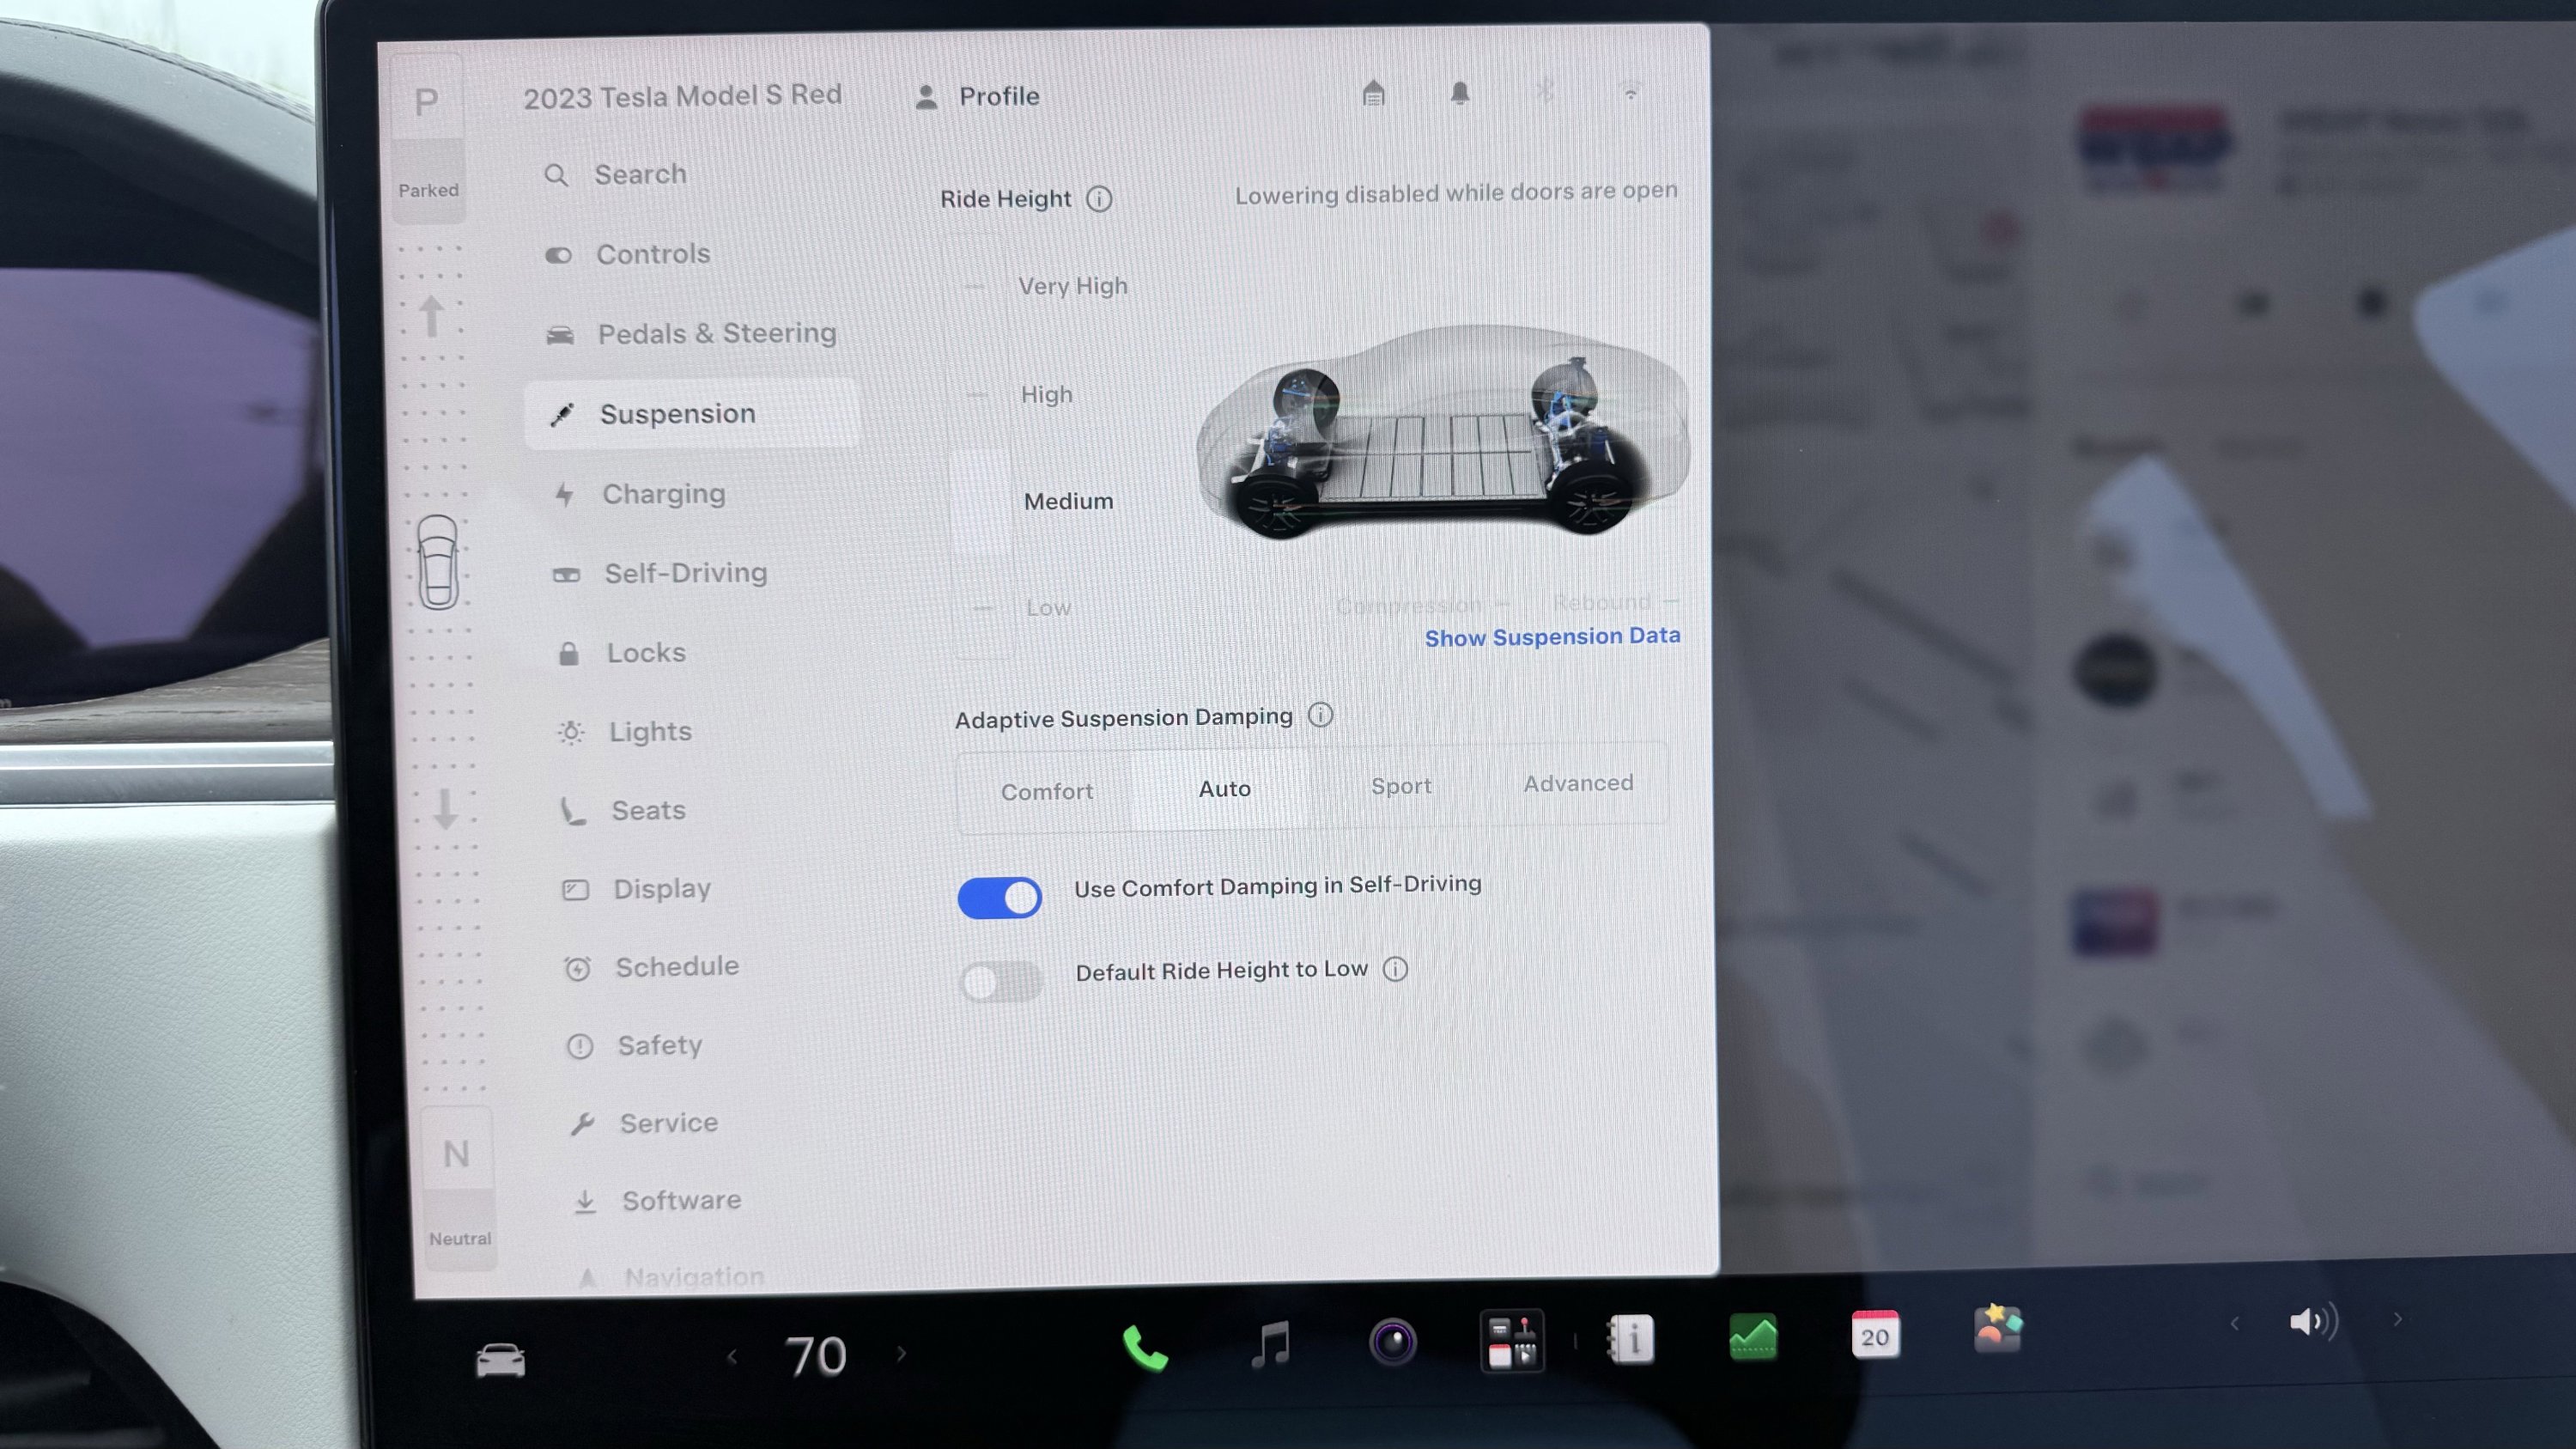Tap the Bluetooth icon in header
The image size is (2576, 1449).
(1545, 92)
